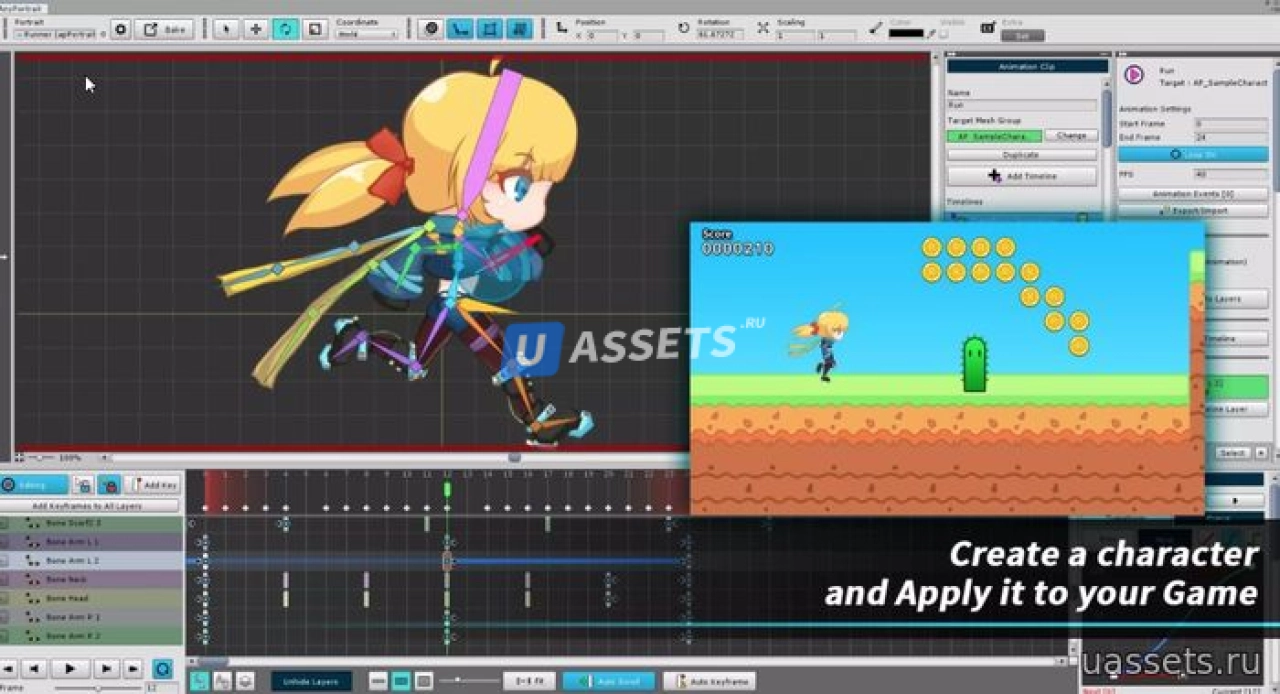Choose the Move tool in the toolbar
This screenshot has width=1280, height=694.
[x=256, y=29]
